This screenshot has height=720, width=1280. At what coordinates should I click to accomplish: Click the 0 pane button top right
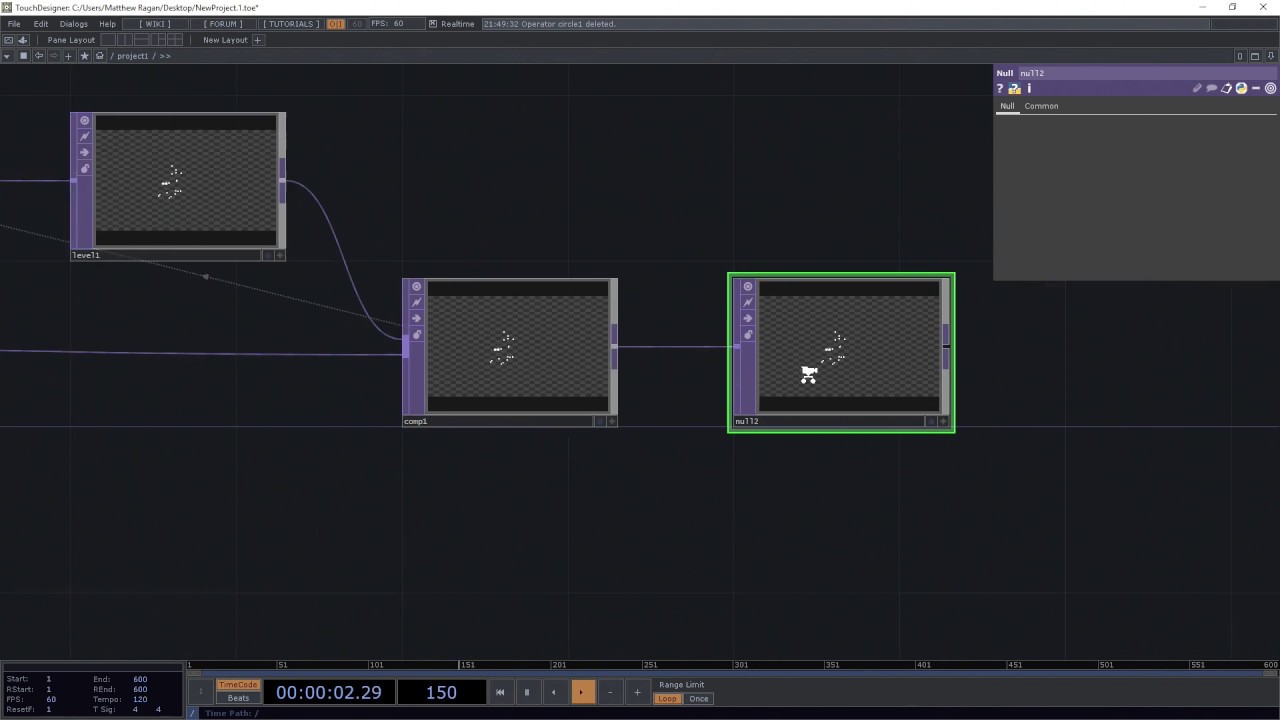(1240, 56)
